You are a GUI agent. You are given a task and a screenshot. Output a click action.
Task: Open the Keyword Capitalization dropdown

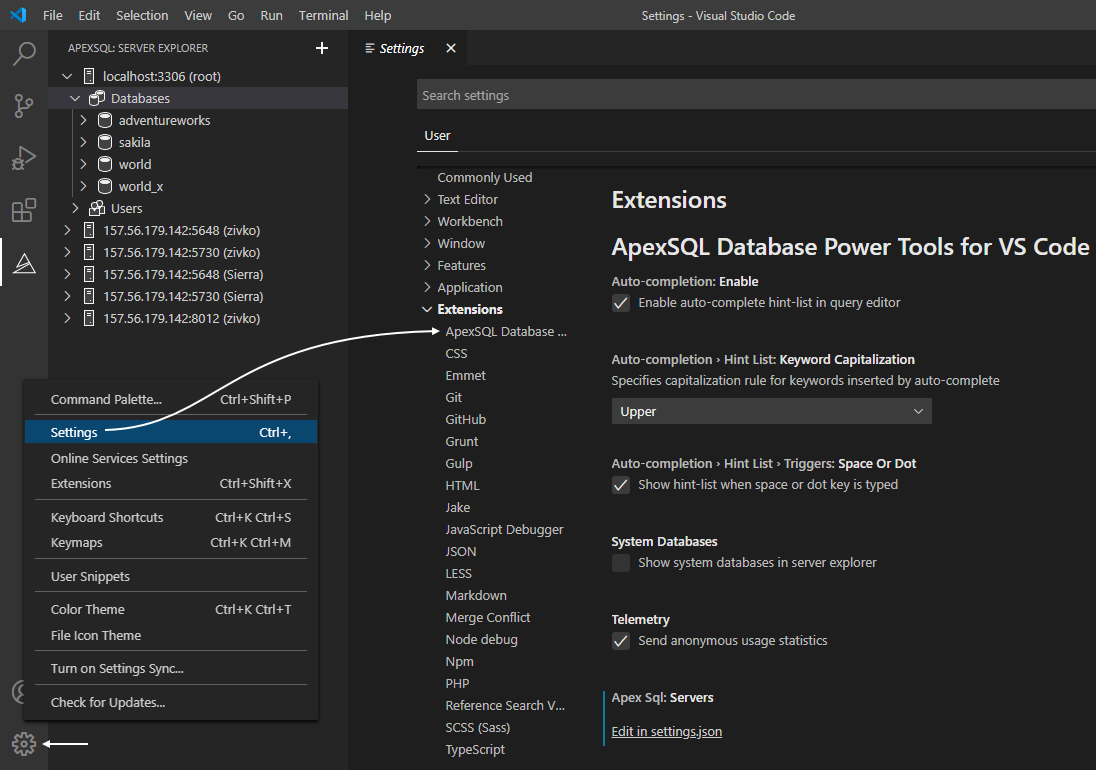click(x=772, y=412)
